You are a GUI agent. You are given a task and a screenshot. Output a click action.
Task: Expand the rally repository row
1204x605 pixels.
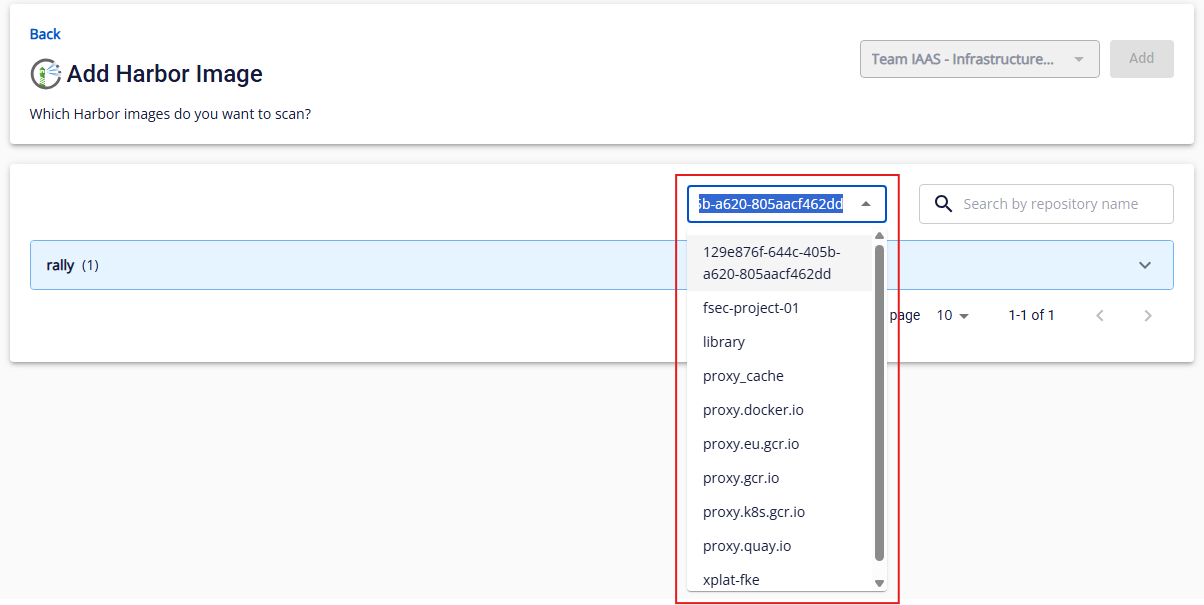tap(1145, 265)
